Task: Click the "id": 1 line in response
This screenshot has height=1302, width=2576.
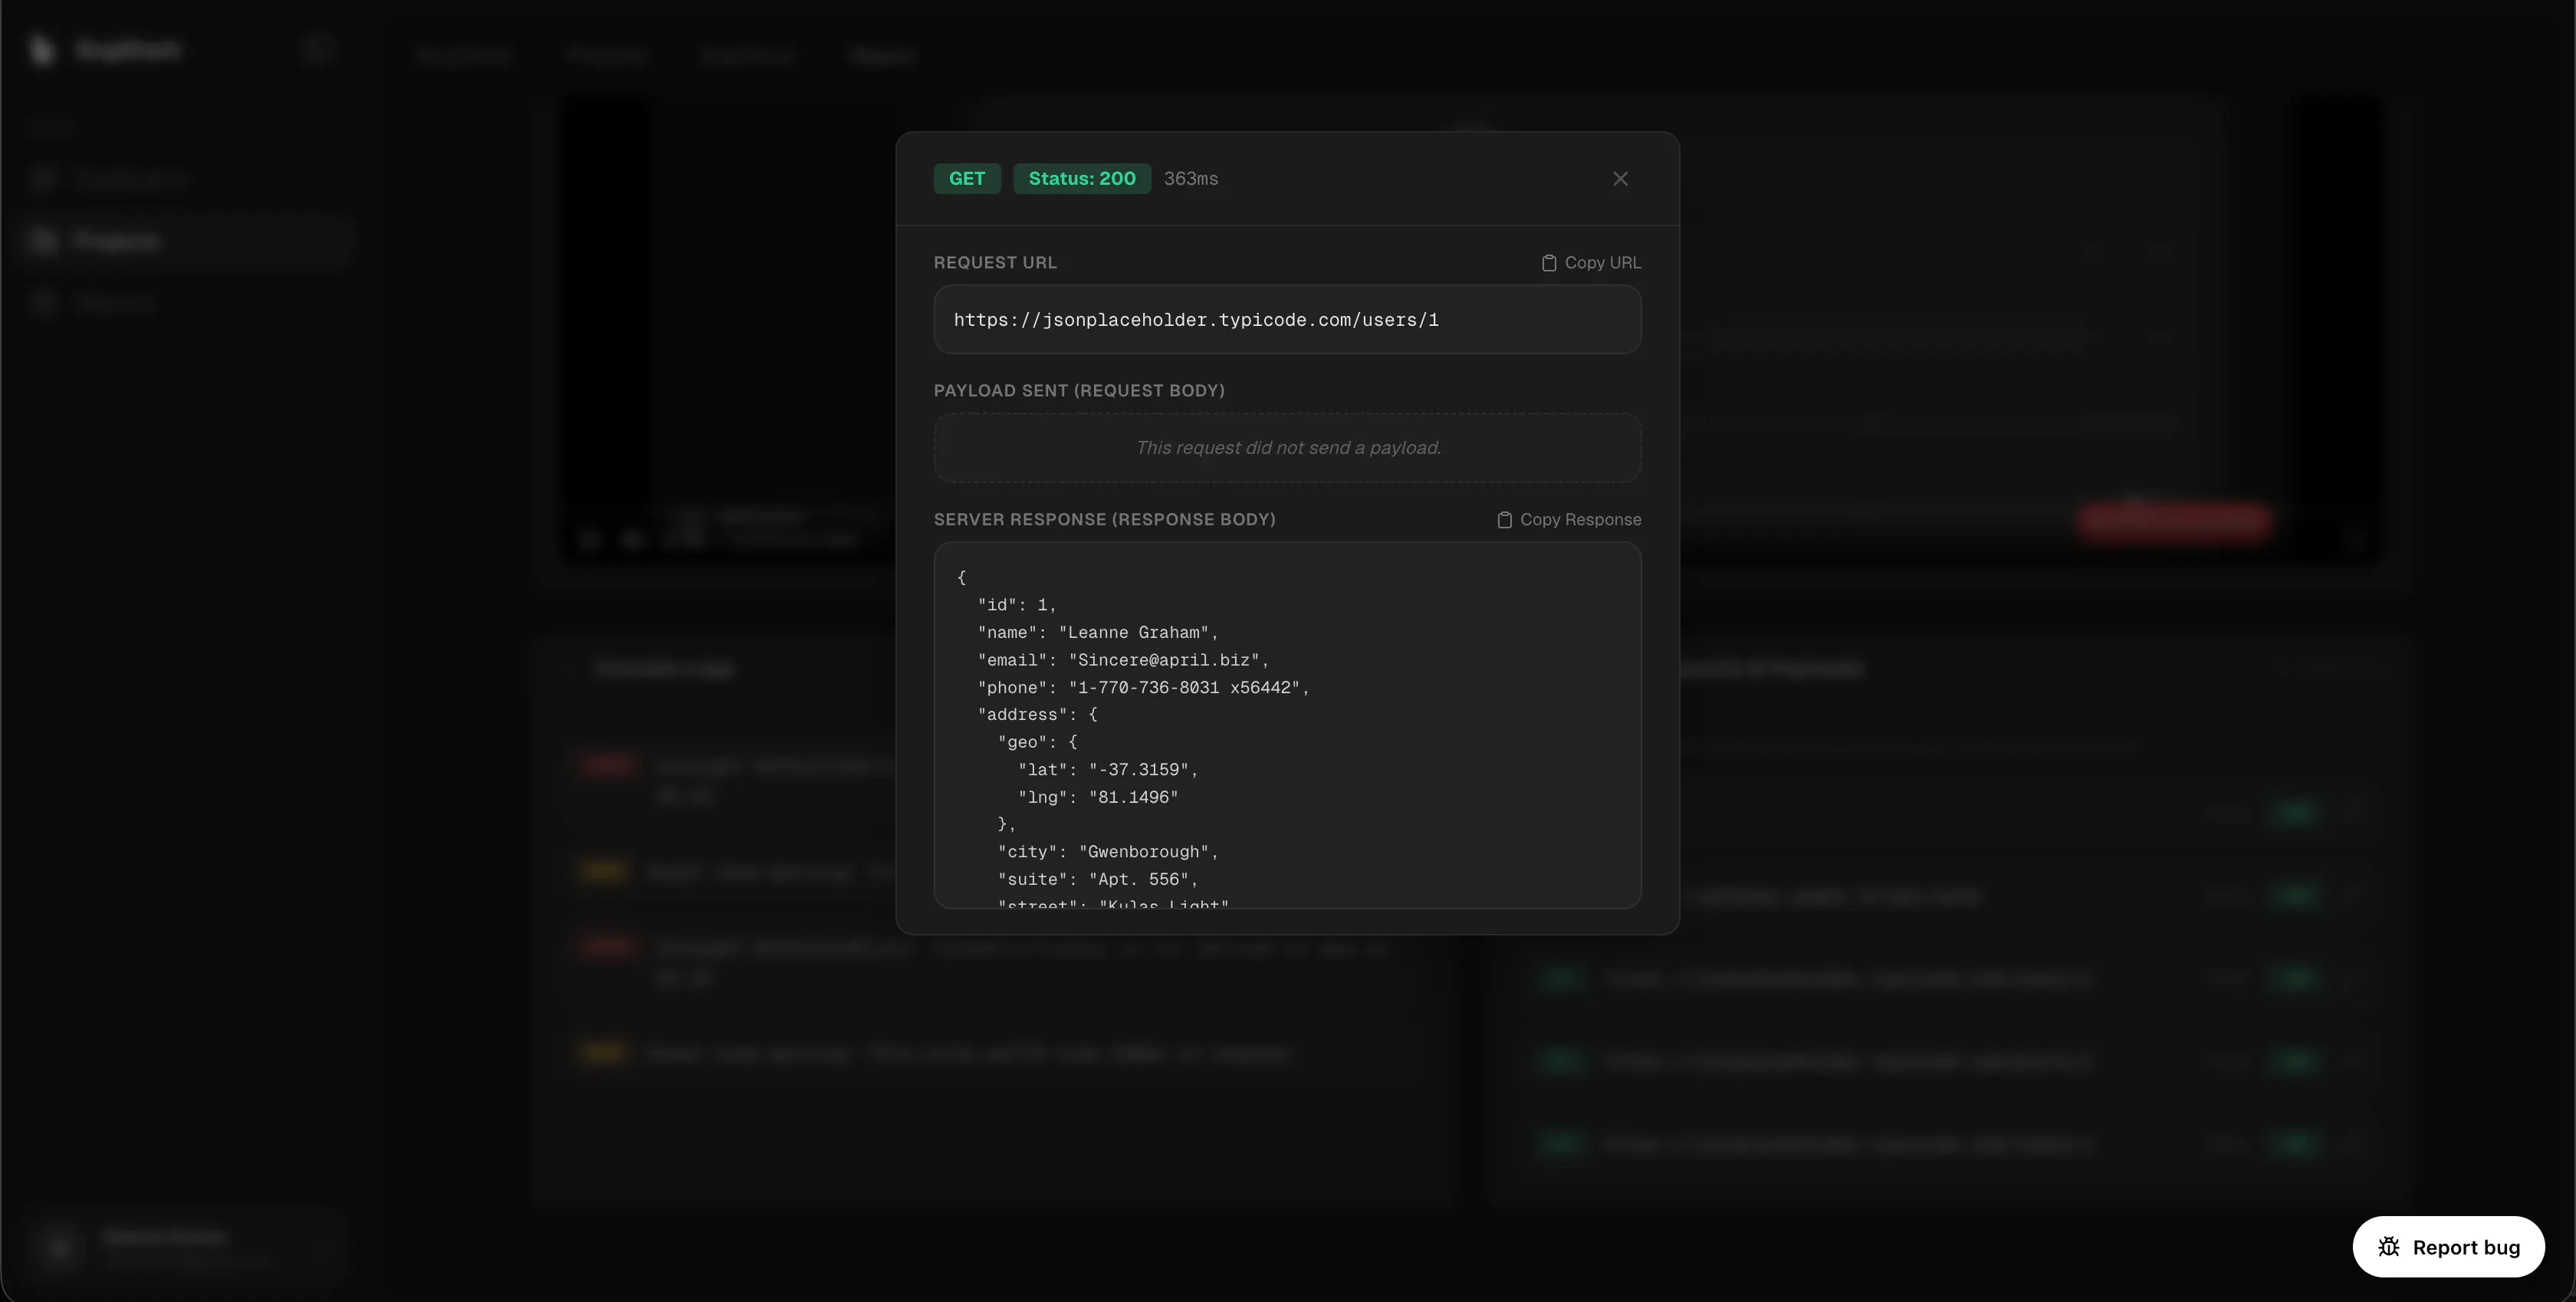Action: tap(1017, 606)
